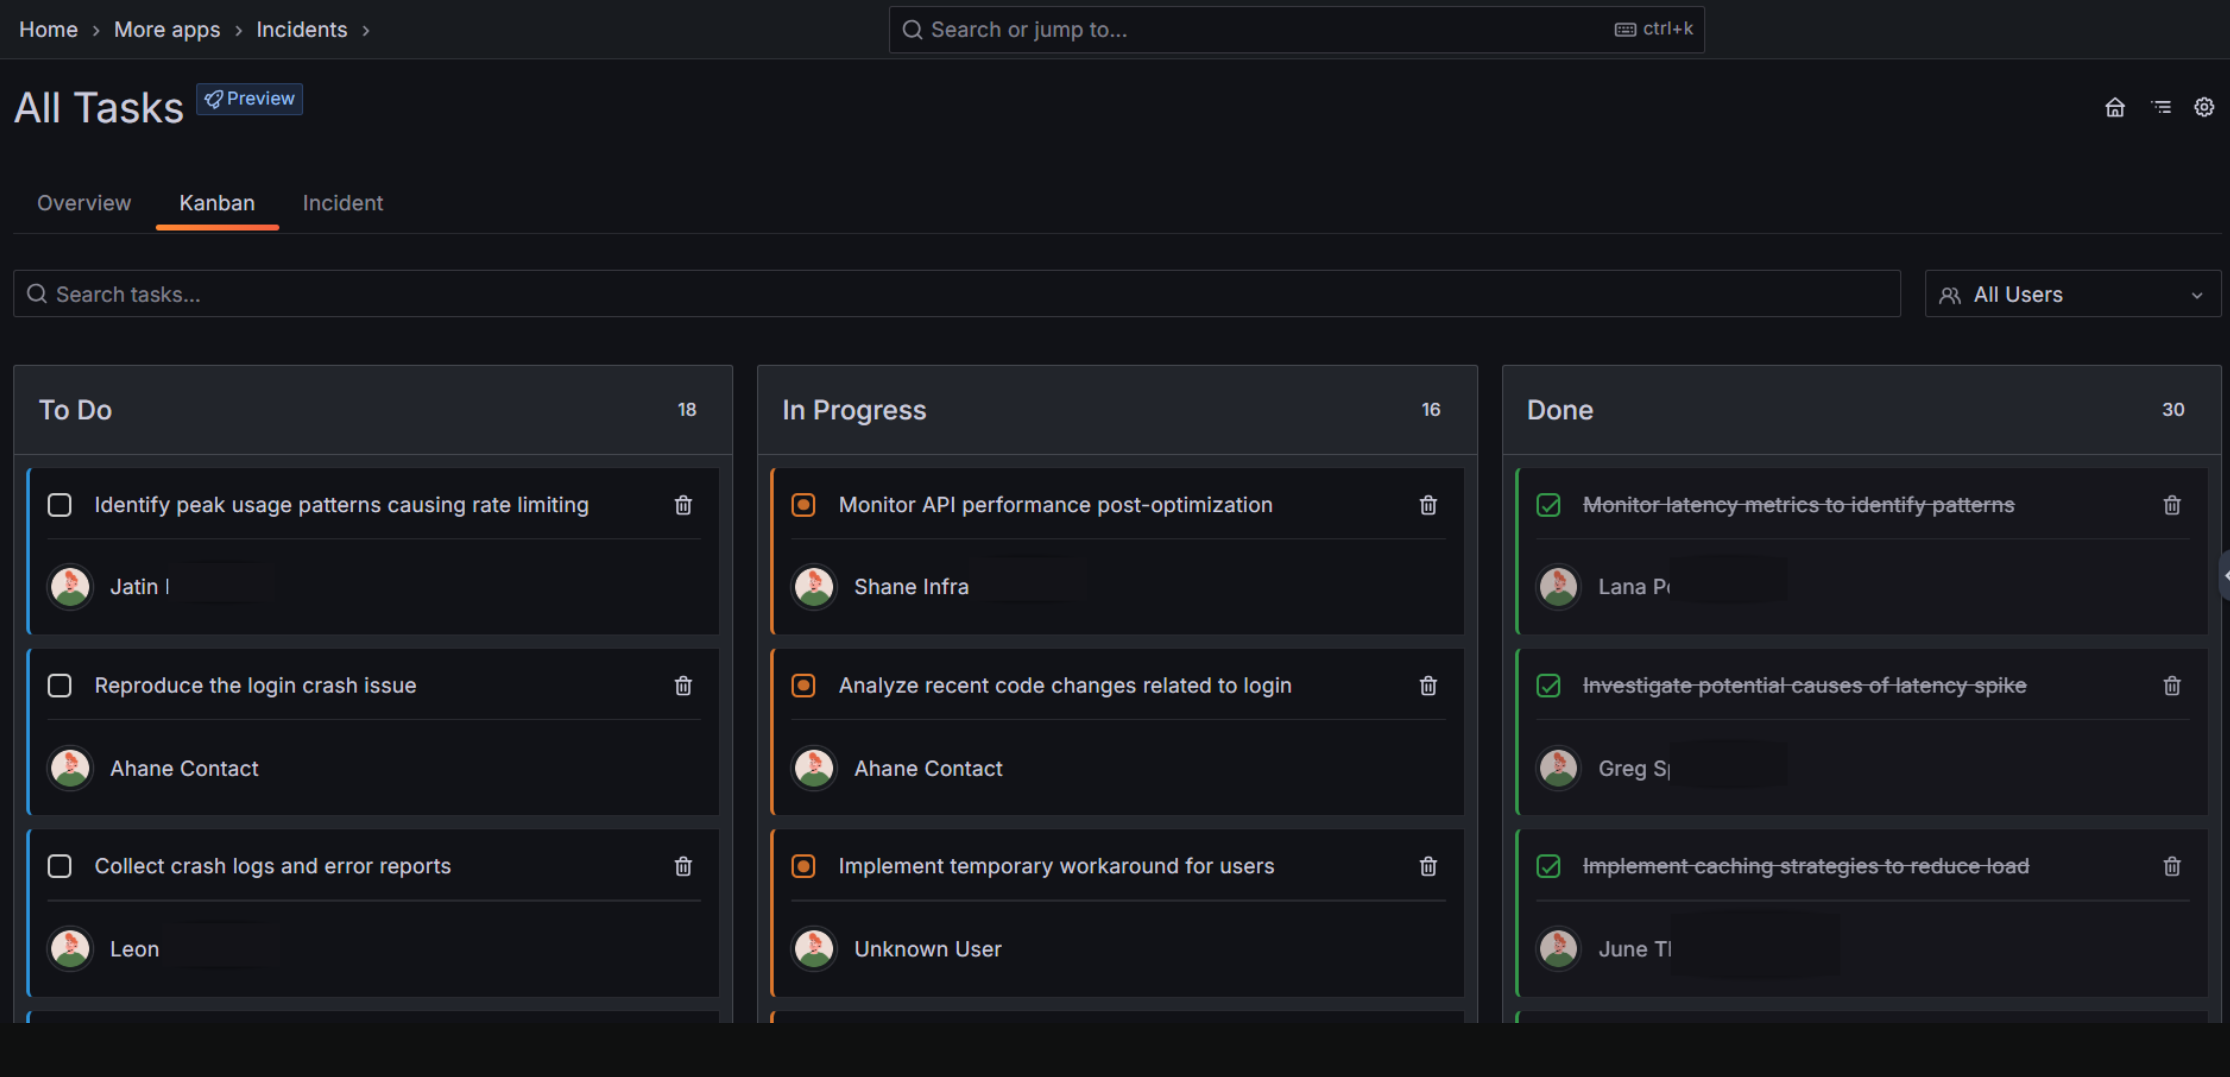This screenshot has width=2230, height=1077.
Task: Uncheck 'Investigate potential causes of latency spike'
Action: (1548, 686)
